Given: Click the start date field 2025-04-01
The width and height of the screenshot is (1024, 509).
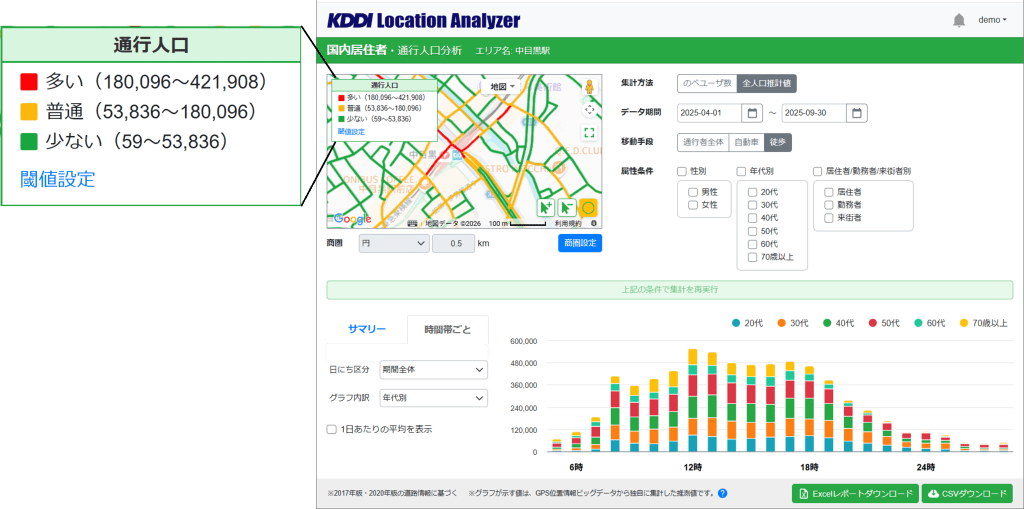Looking at the screenshot, I should (709, 112).
